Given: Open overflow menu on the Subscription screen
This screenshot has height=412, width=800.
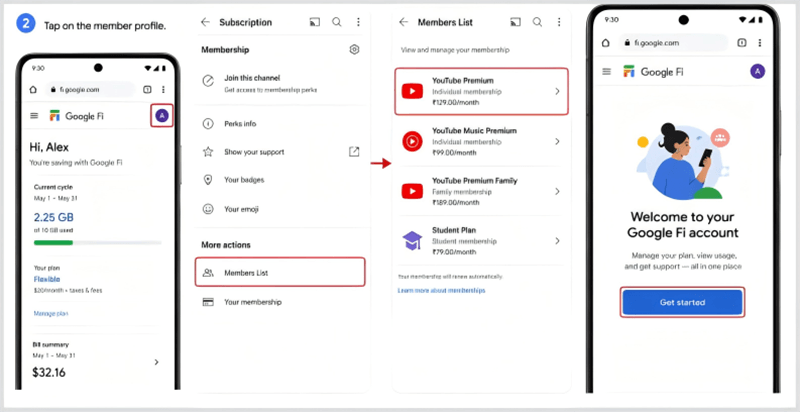Looking at the screenshot, I should [x=358, y=22].
